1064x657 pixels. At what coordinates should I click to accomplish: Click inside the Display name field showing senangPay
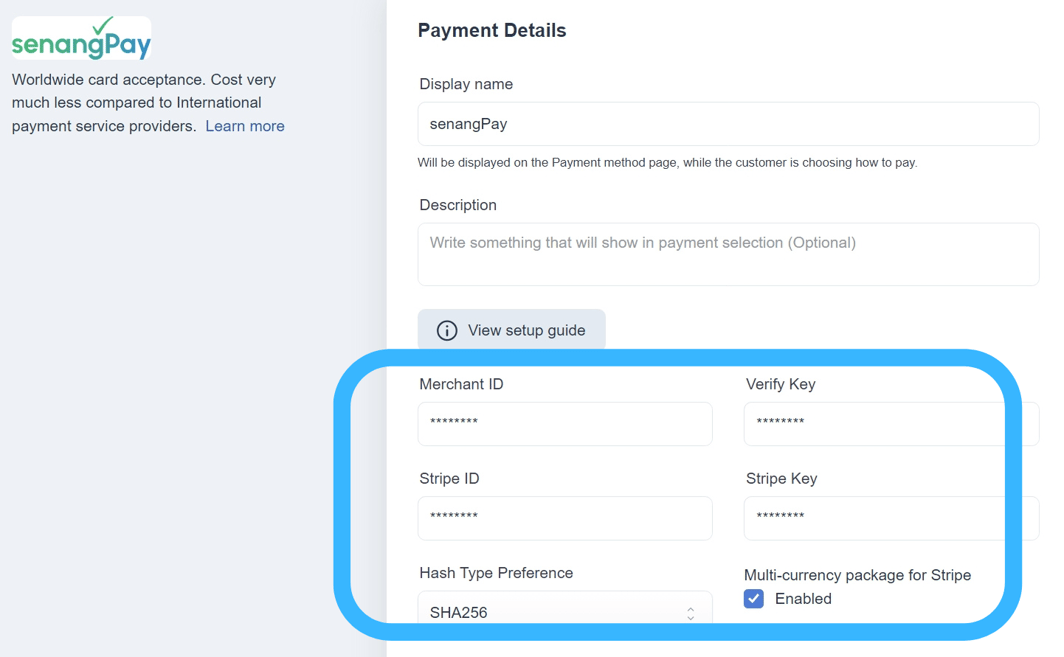728,123
